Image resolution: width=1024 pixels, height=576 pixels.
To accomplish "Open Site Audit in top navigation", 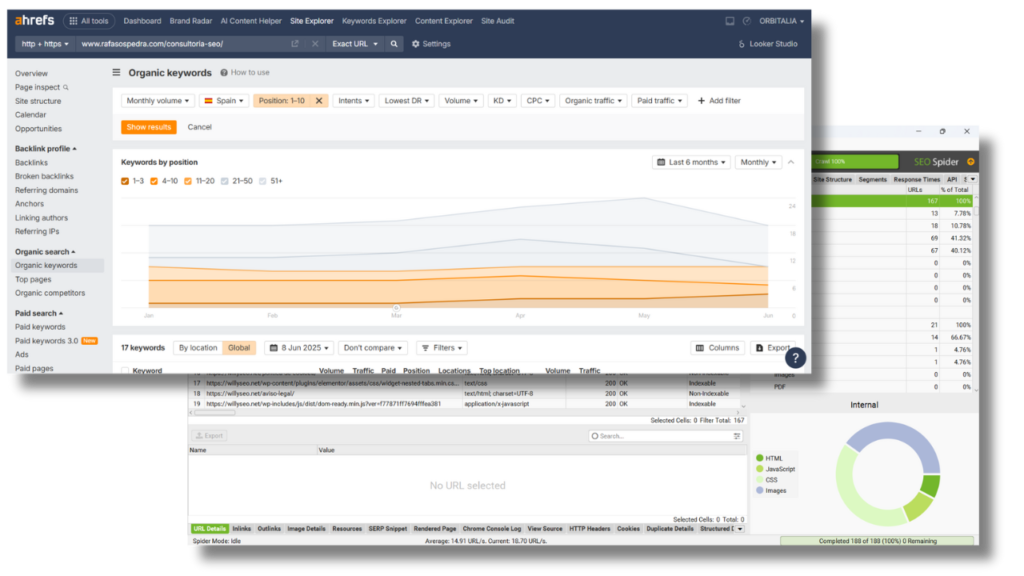I will coord(497,21).
